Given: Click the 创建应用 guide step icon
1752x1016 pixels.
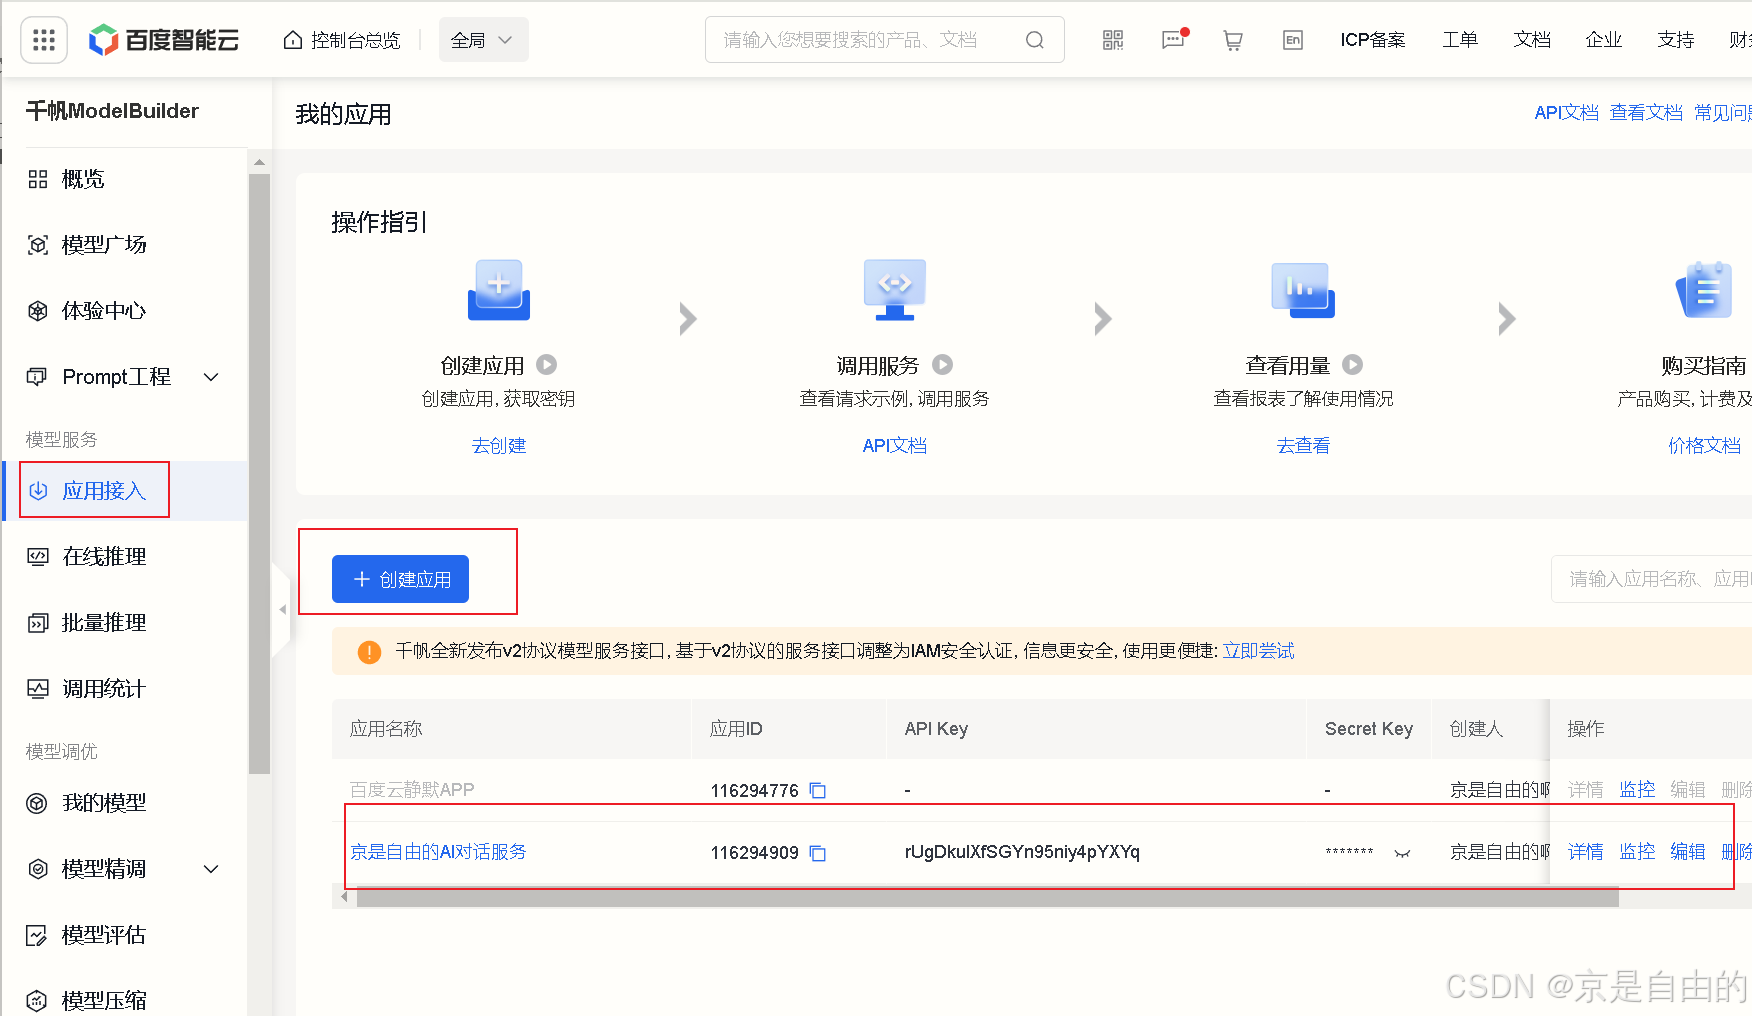Looking at the screenshot, I should click(x=499, y=290).
